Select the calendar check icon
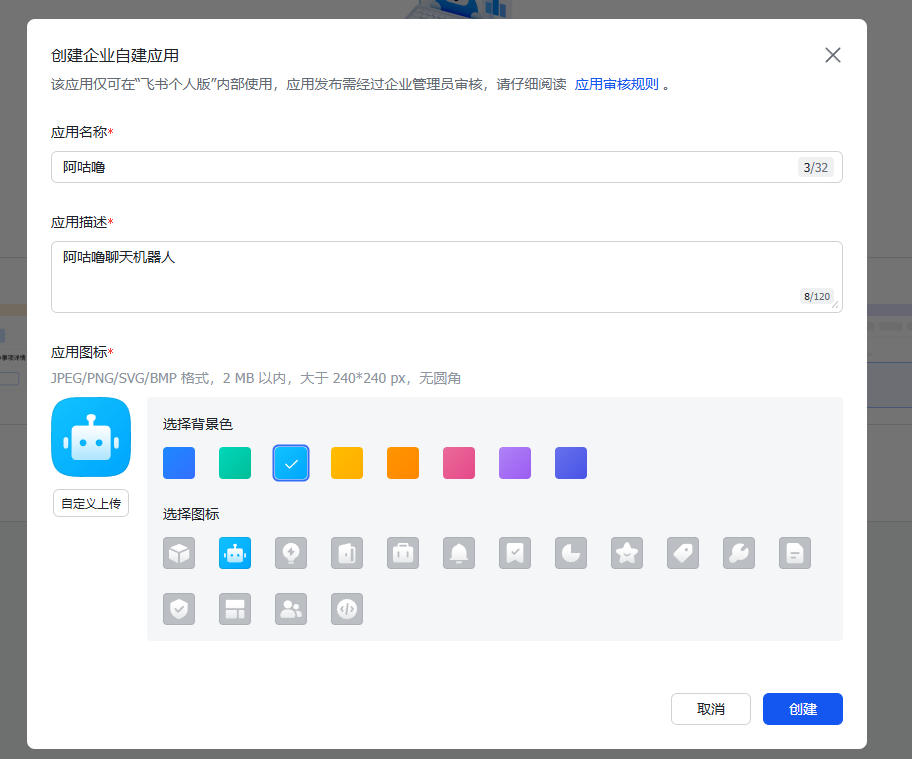This screenshot has height=759, width=912. click(x=515, y=553)
